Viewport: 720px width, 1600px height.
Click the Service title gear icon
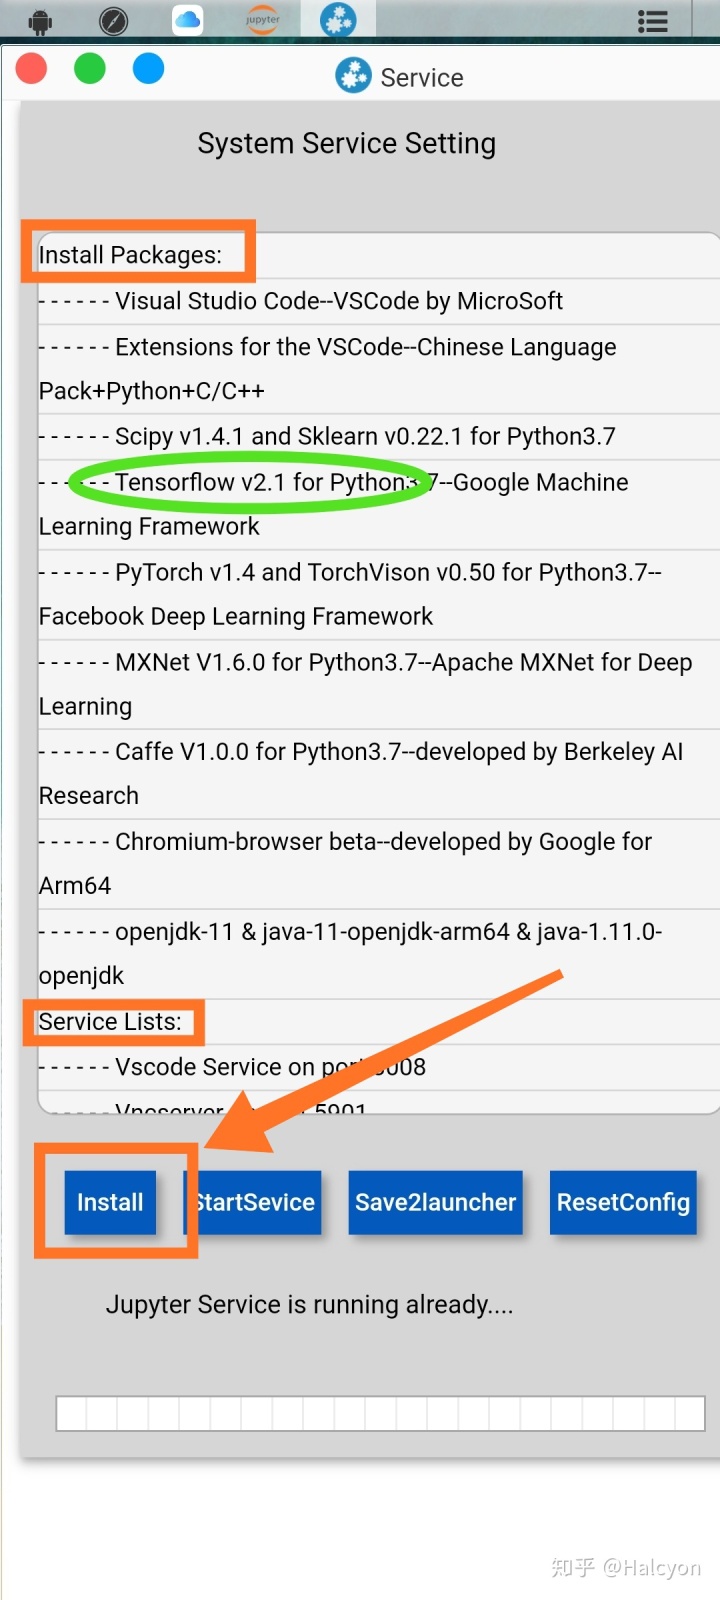tap(353, 76)
